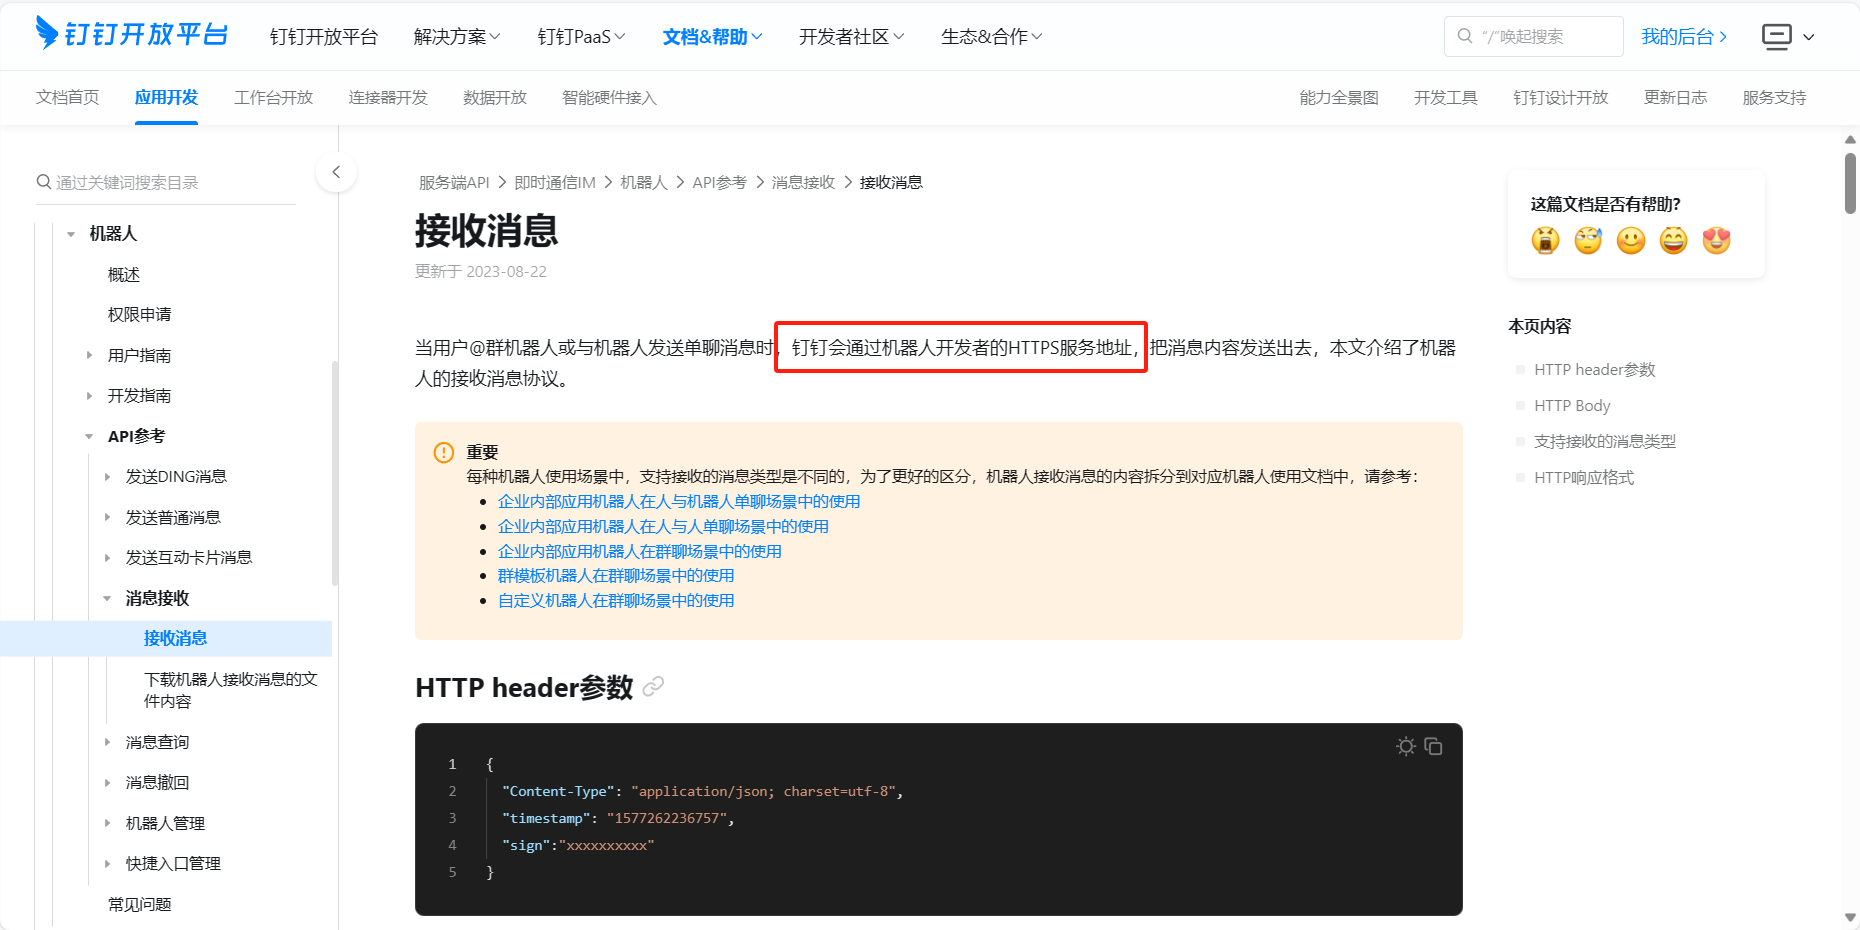Click 即时通信IM in the breadcrumb
This screenshot has height=930, width=1860.
coord(555,182)
